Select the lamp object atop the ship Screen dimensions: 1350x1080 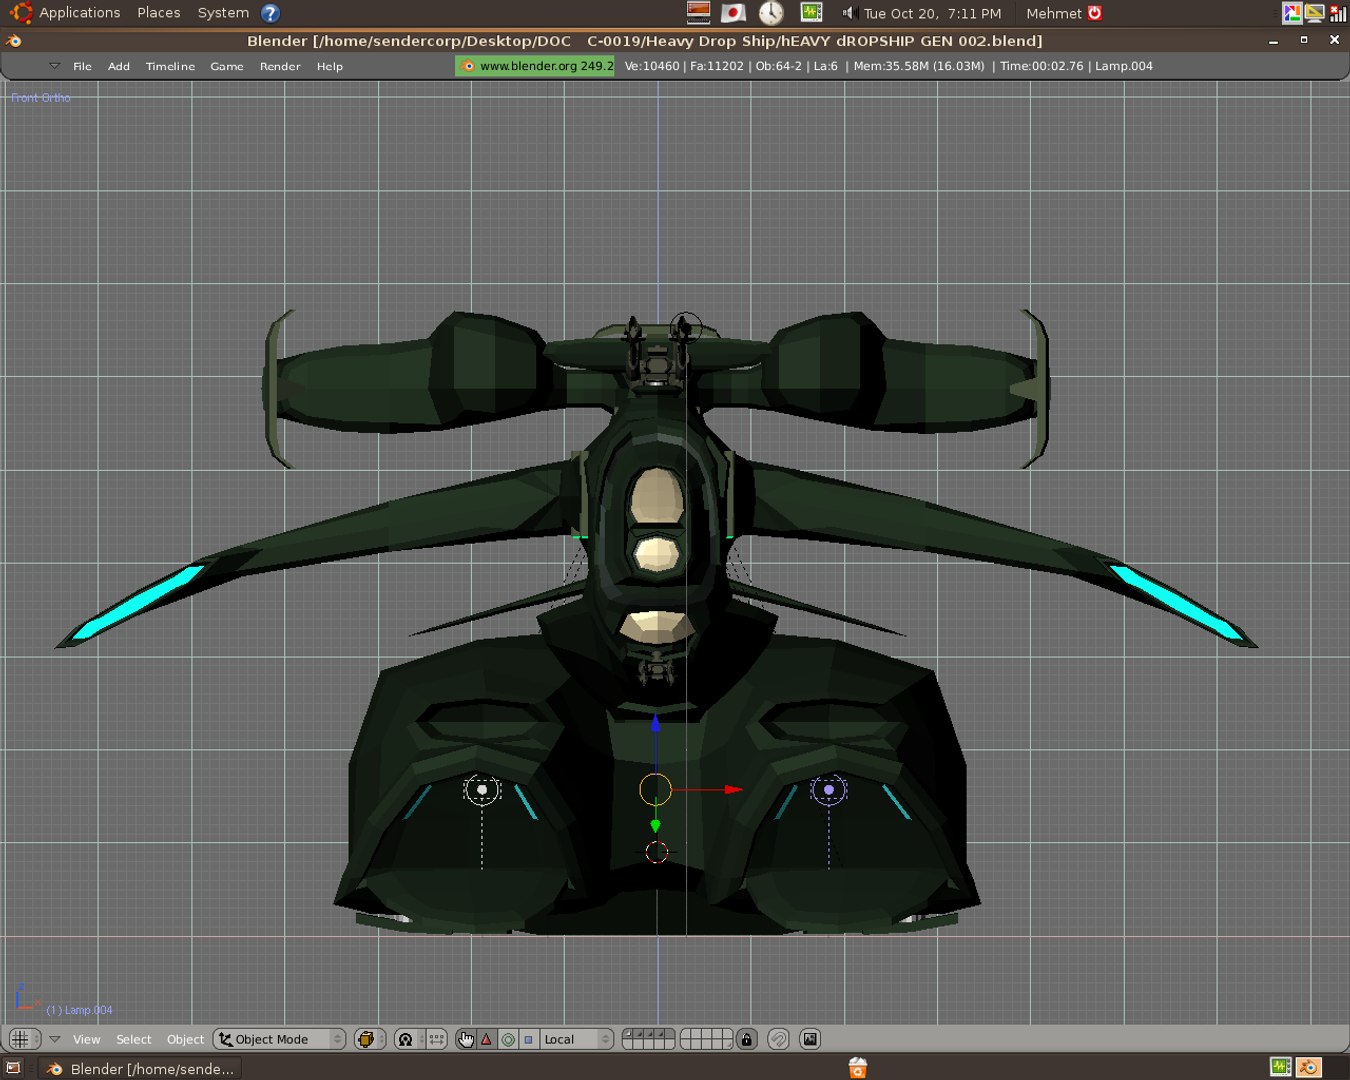click(x=685, y=327)
